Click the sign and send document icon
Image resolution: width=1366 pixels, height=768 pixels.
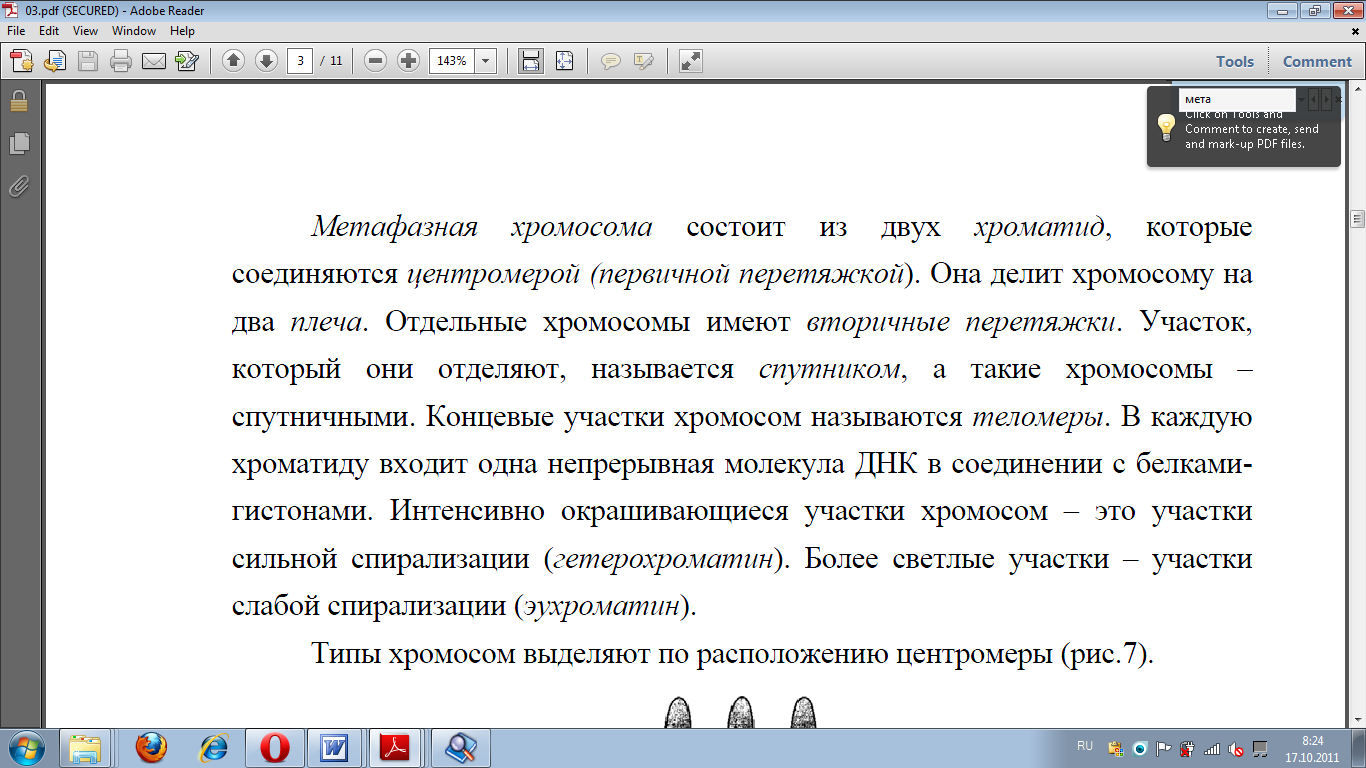186,61
